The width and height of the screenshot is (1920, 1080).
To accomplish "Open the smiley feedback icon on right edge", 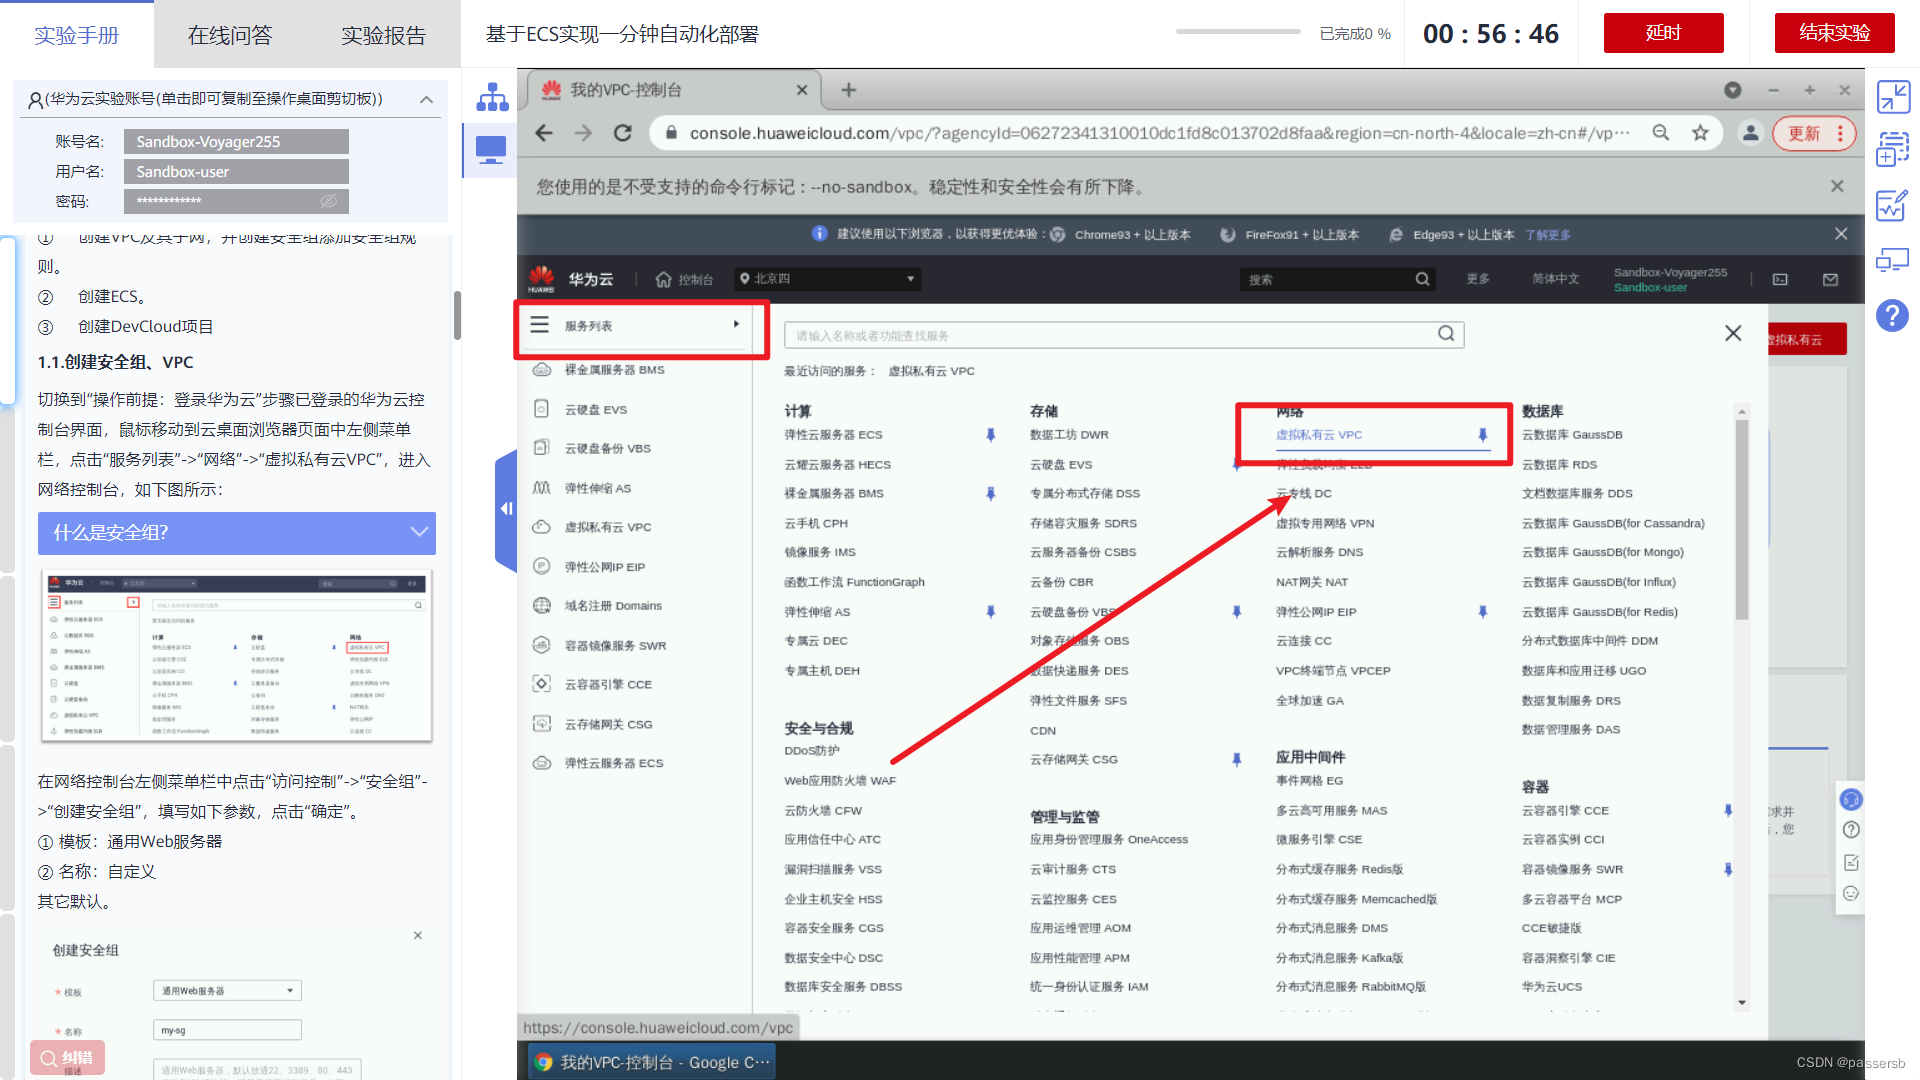I will (1851, 893).
